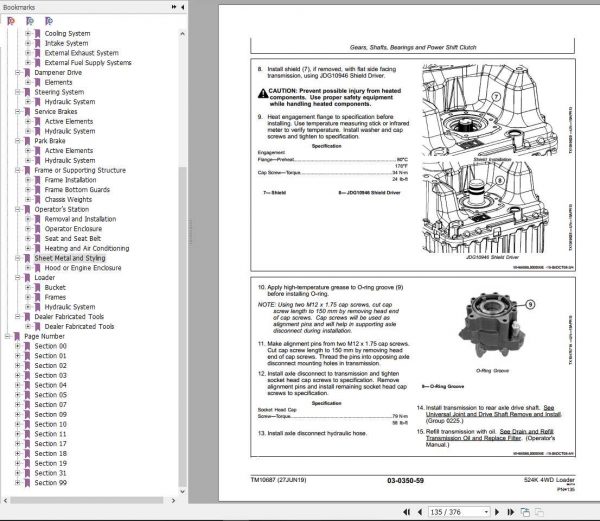Click the JDG10946 Shield Driver diagram

[486, 207]
